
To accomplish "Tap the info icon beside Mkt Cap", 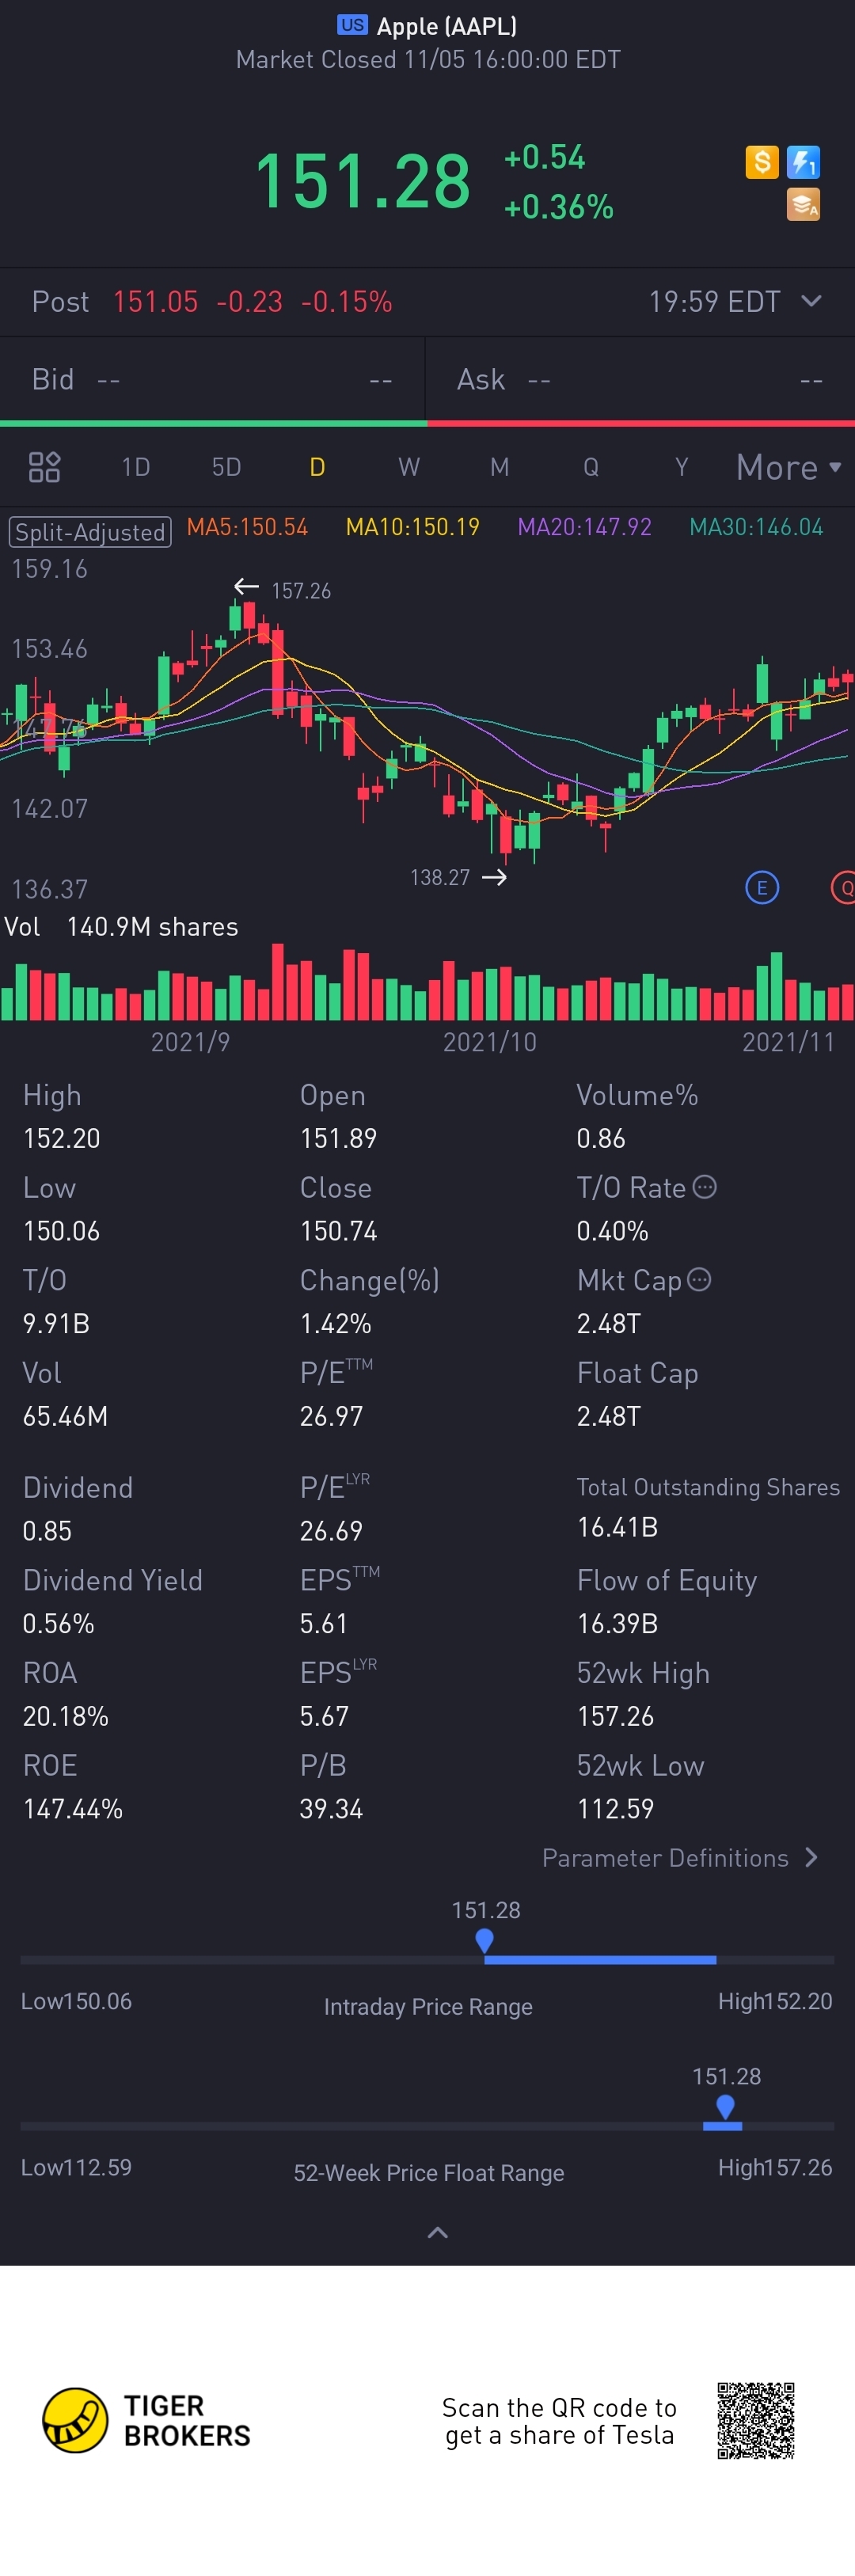I will pos(700,1279).
